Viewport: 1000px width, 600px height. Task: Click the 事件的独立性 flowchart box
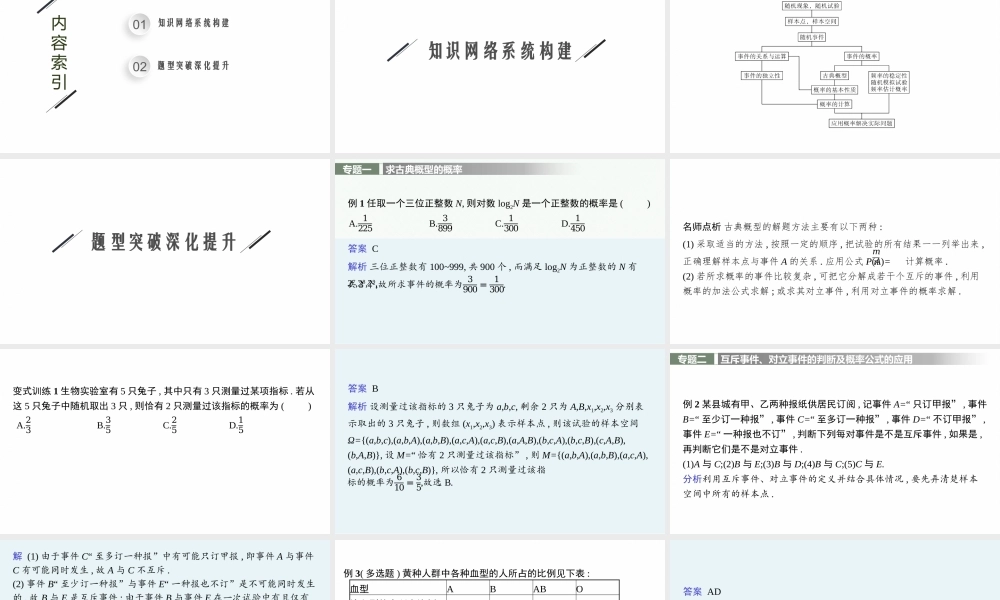click(x=763, y=76)
